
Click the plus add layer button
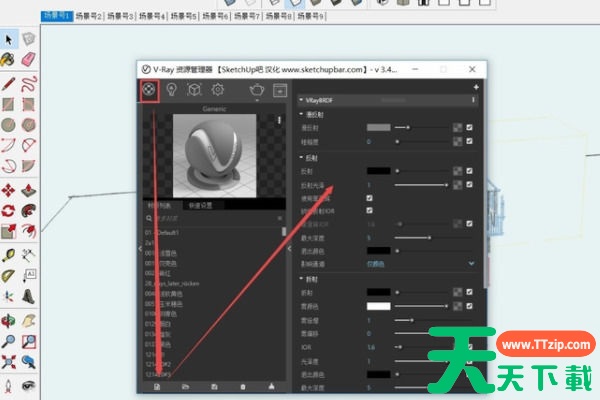pos(476,87)
